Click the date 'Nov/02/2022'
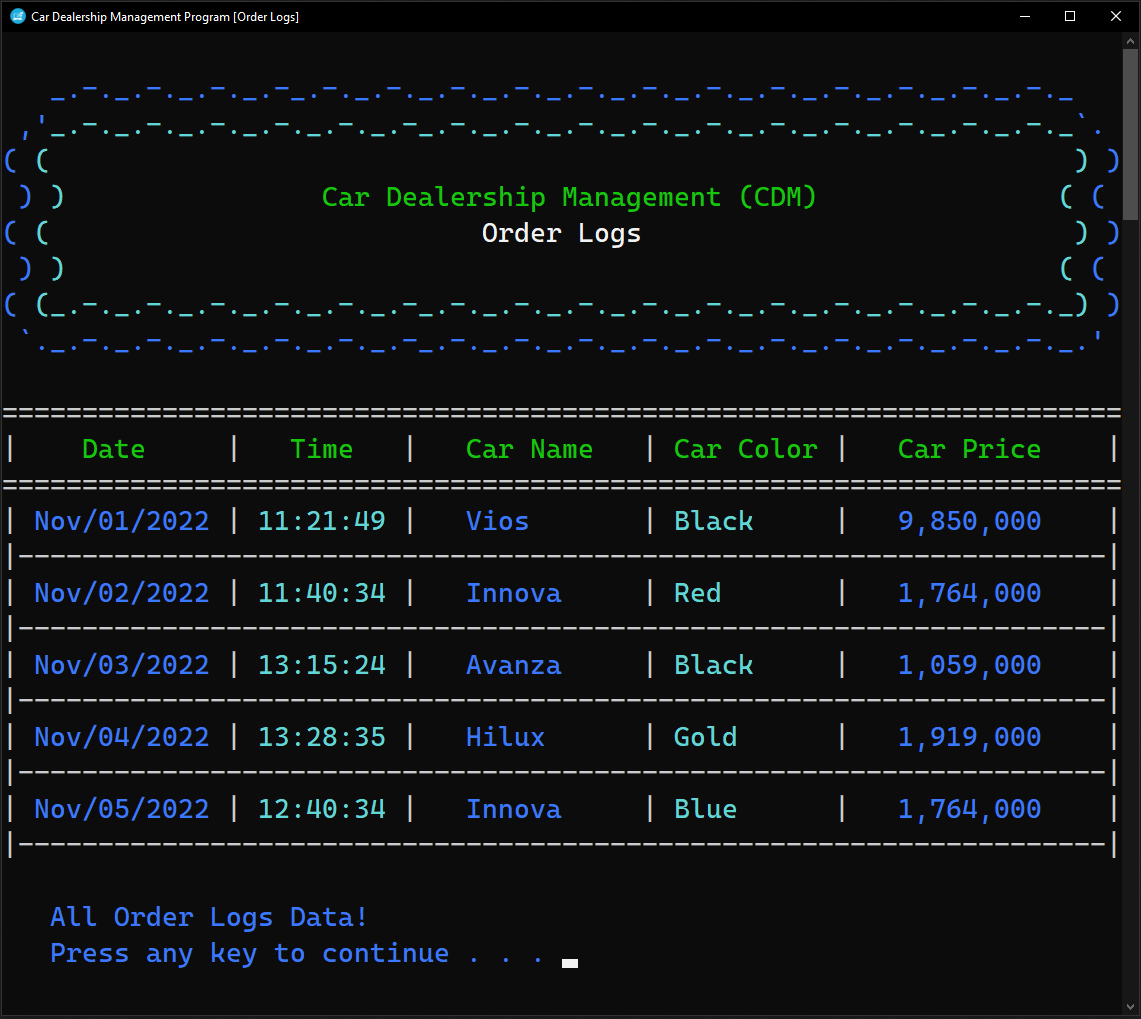The width and height of the screenshot is (1141, 1019). pyautogui.click(x=122, y=593)
